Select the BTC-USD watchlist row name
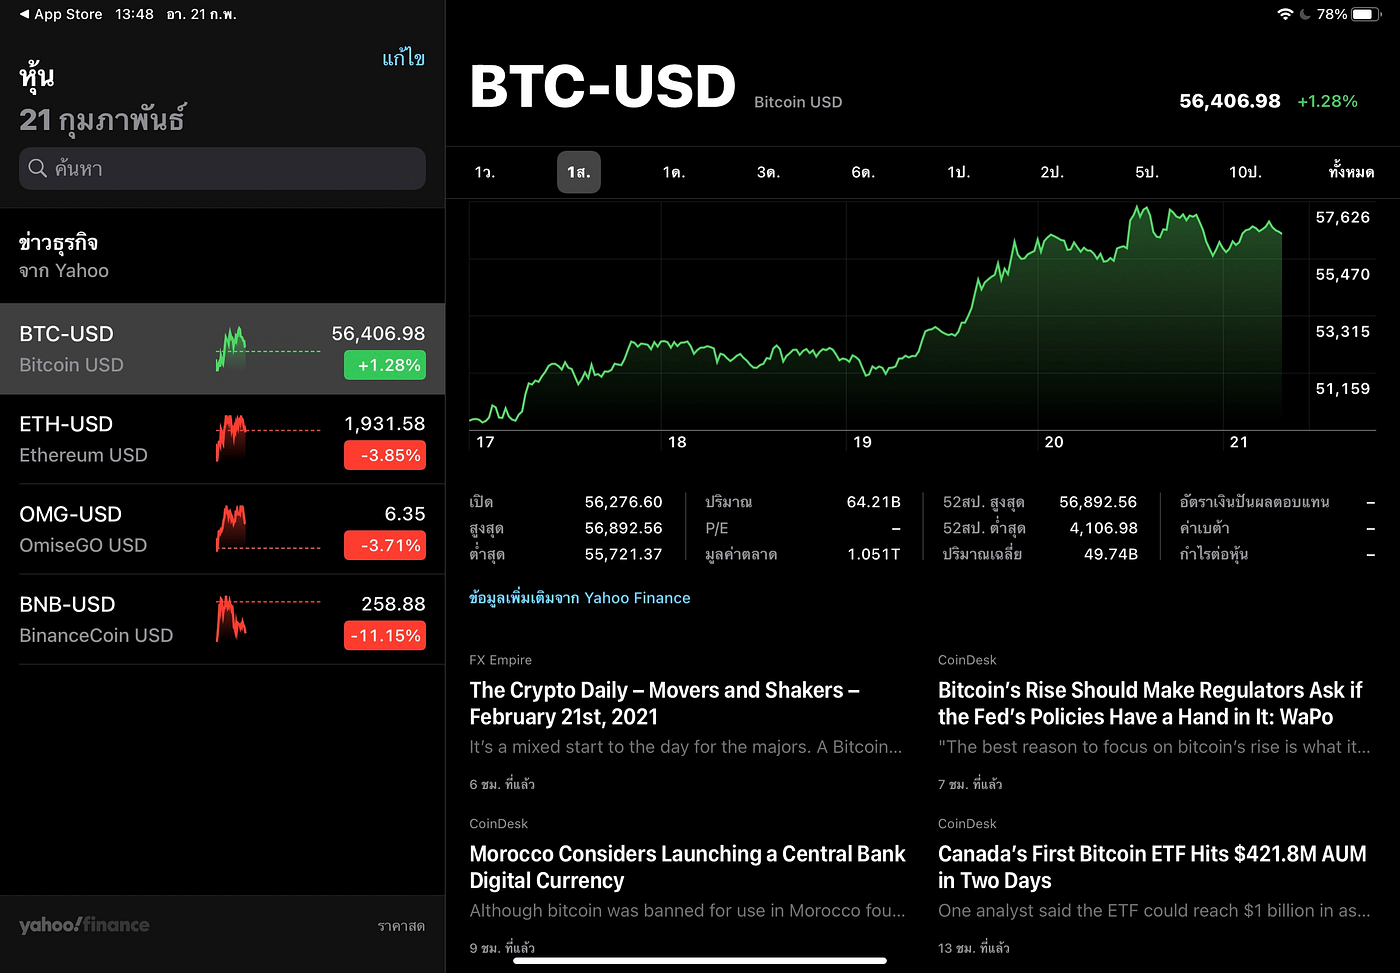The width and height of the screenshot is (1400, 973). [x=66, y=334]
